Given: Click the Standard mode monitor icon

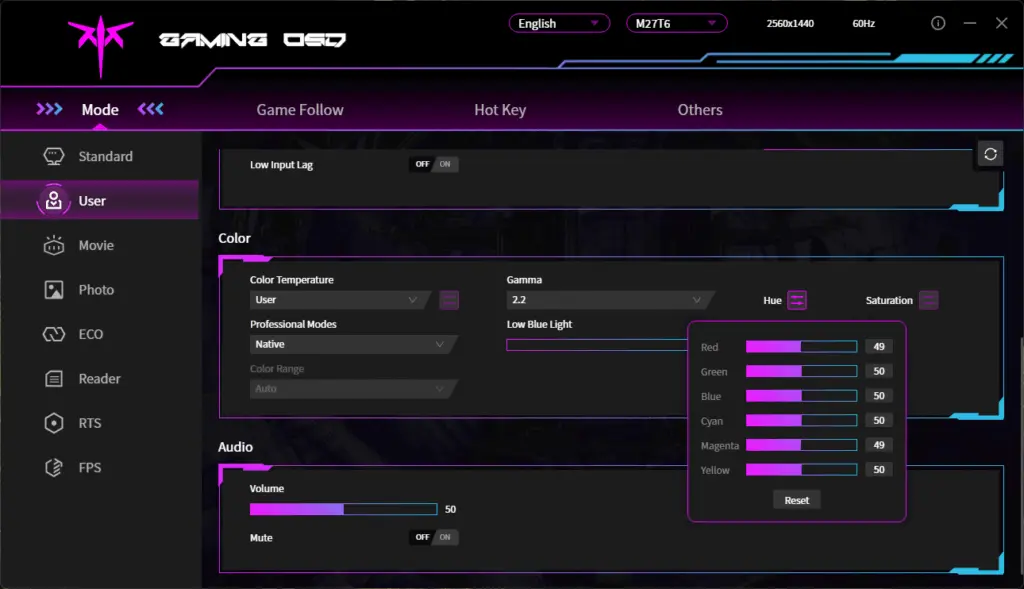Looking at the screenshot, I should (54, 157).
